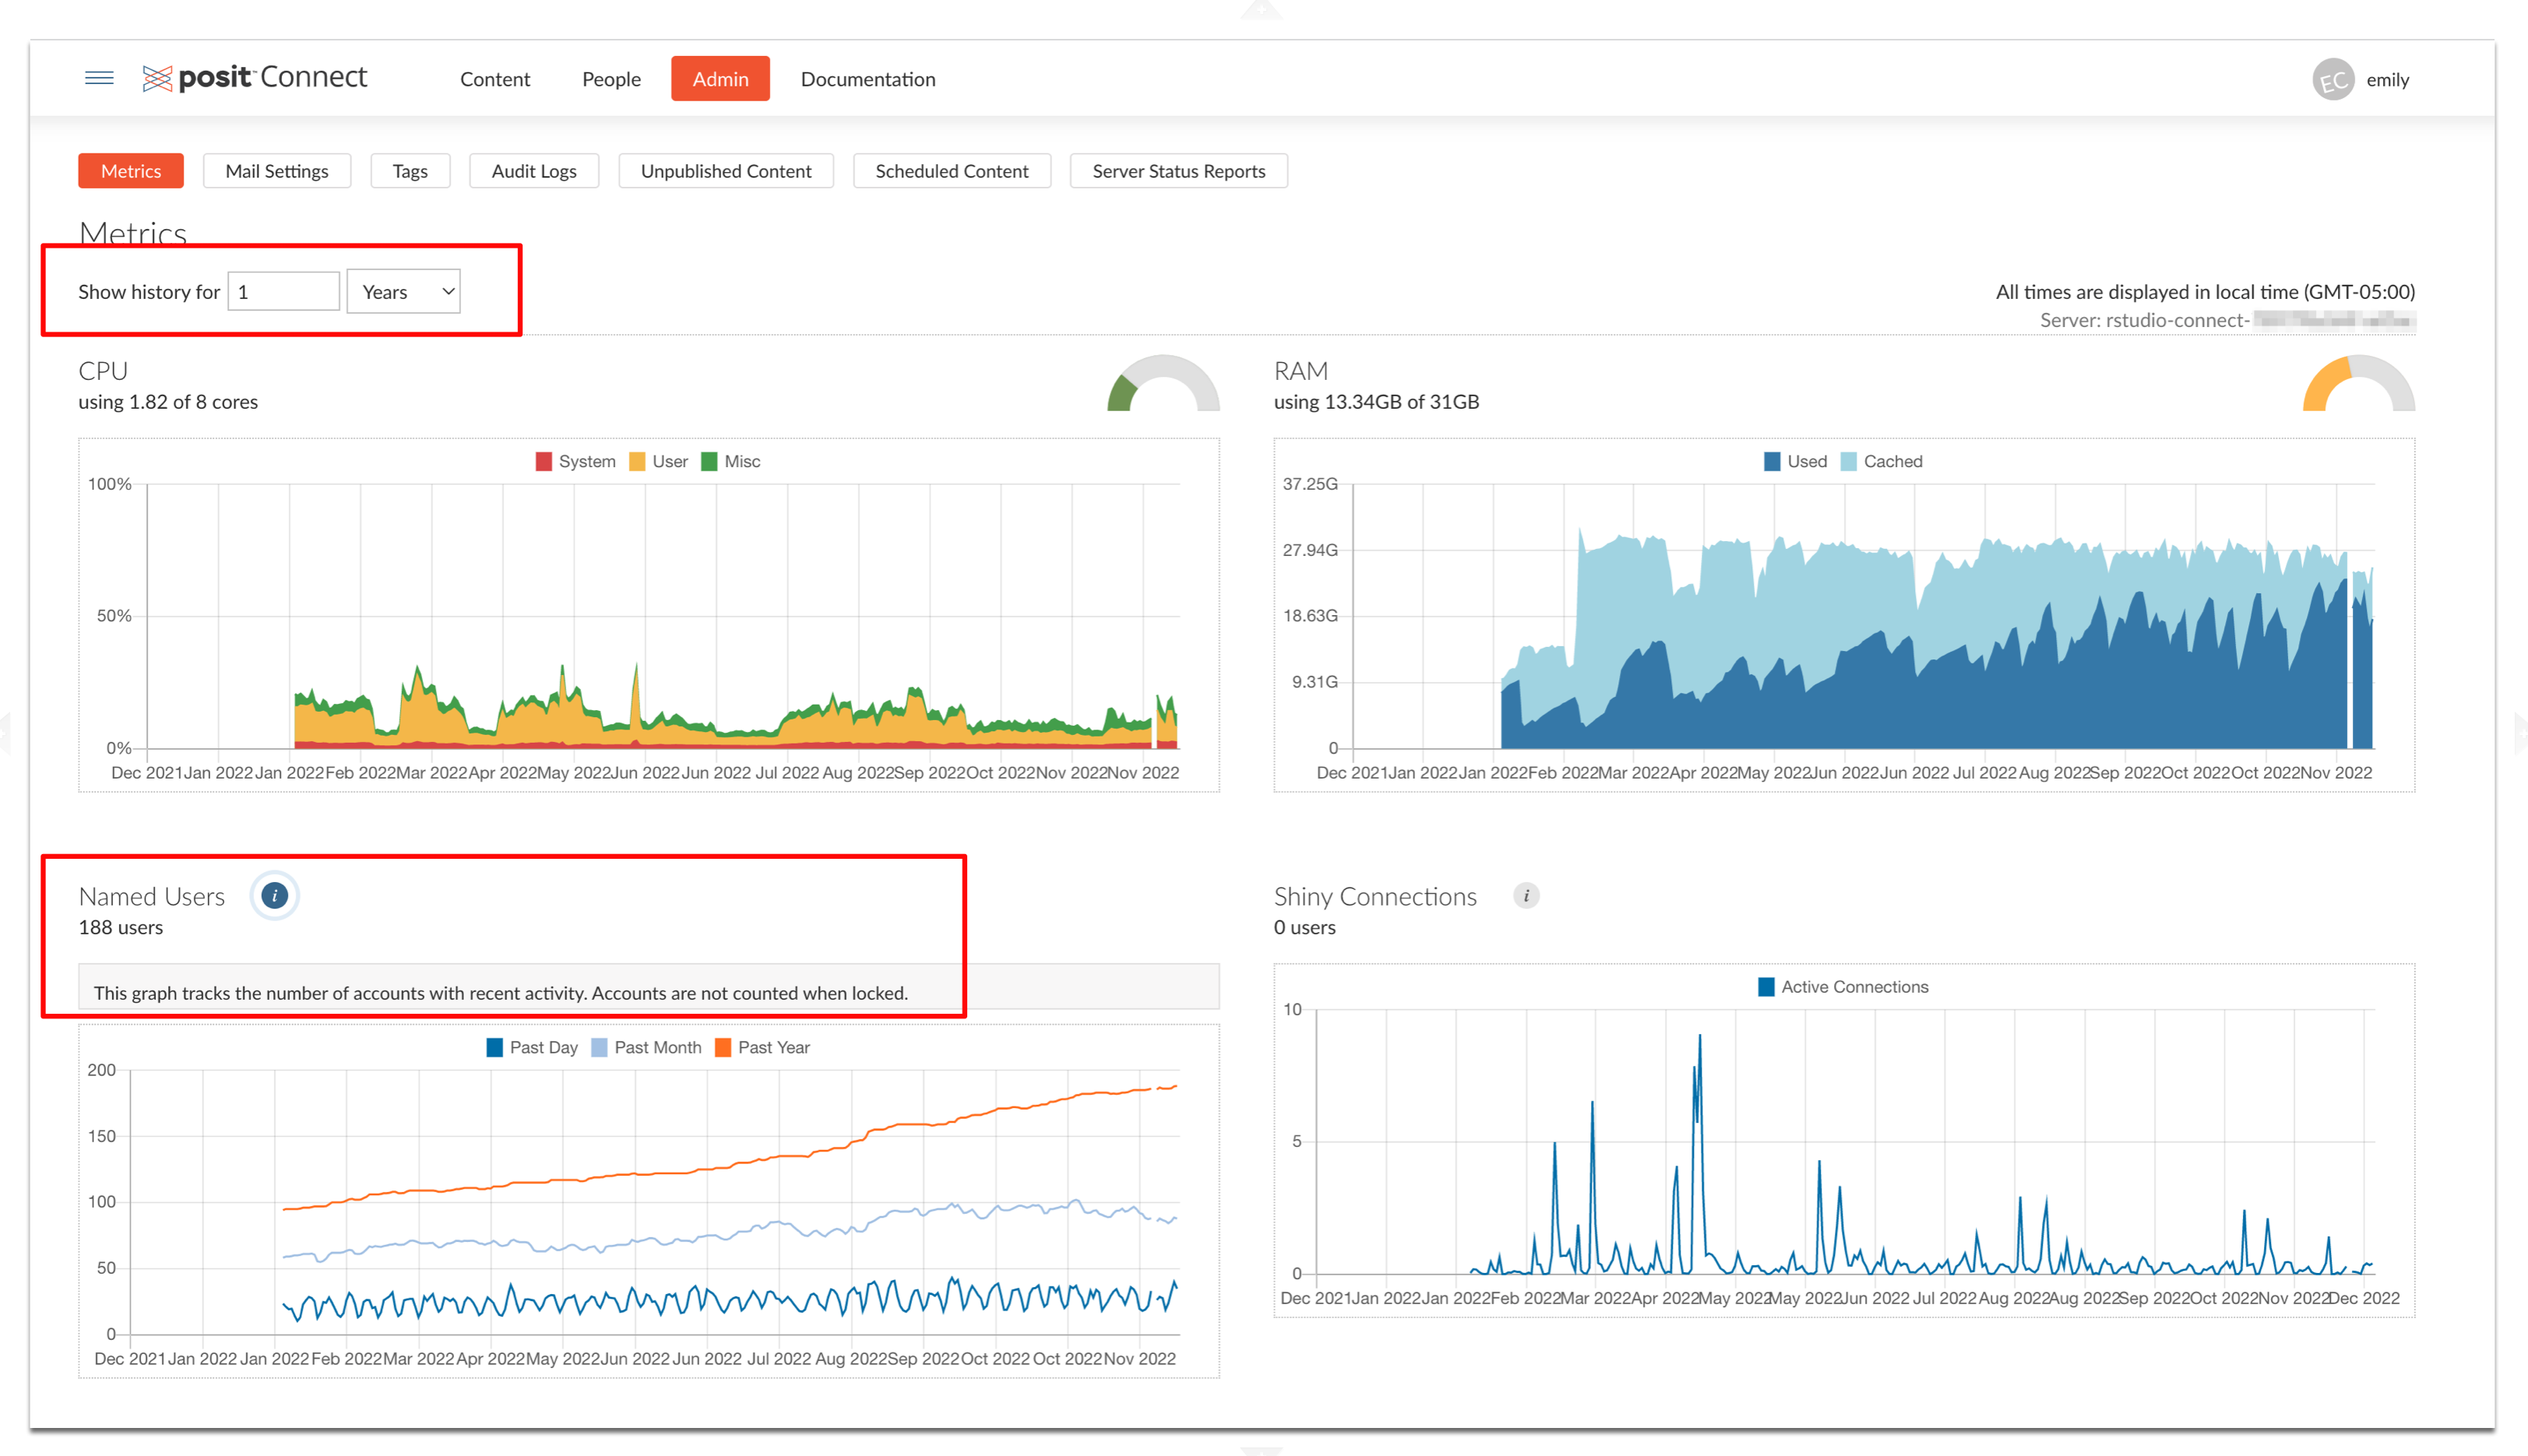Toggle Past Year orange swatch
Image resolution: width=2528 pixels, height=1456 pixels.
tap(723, 1047)
